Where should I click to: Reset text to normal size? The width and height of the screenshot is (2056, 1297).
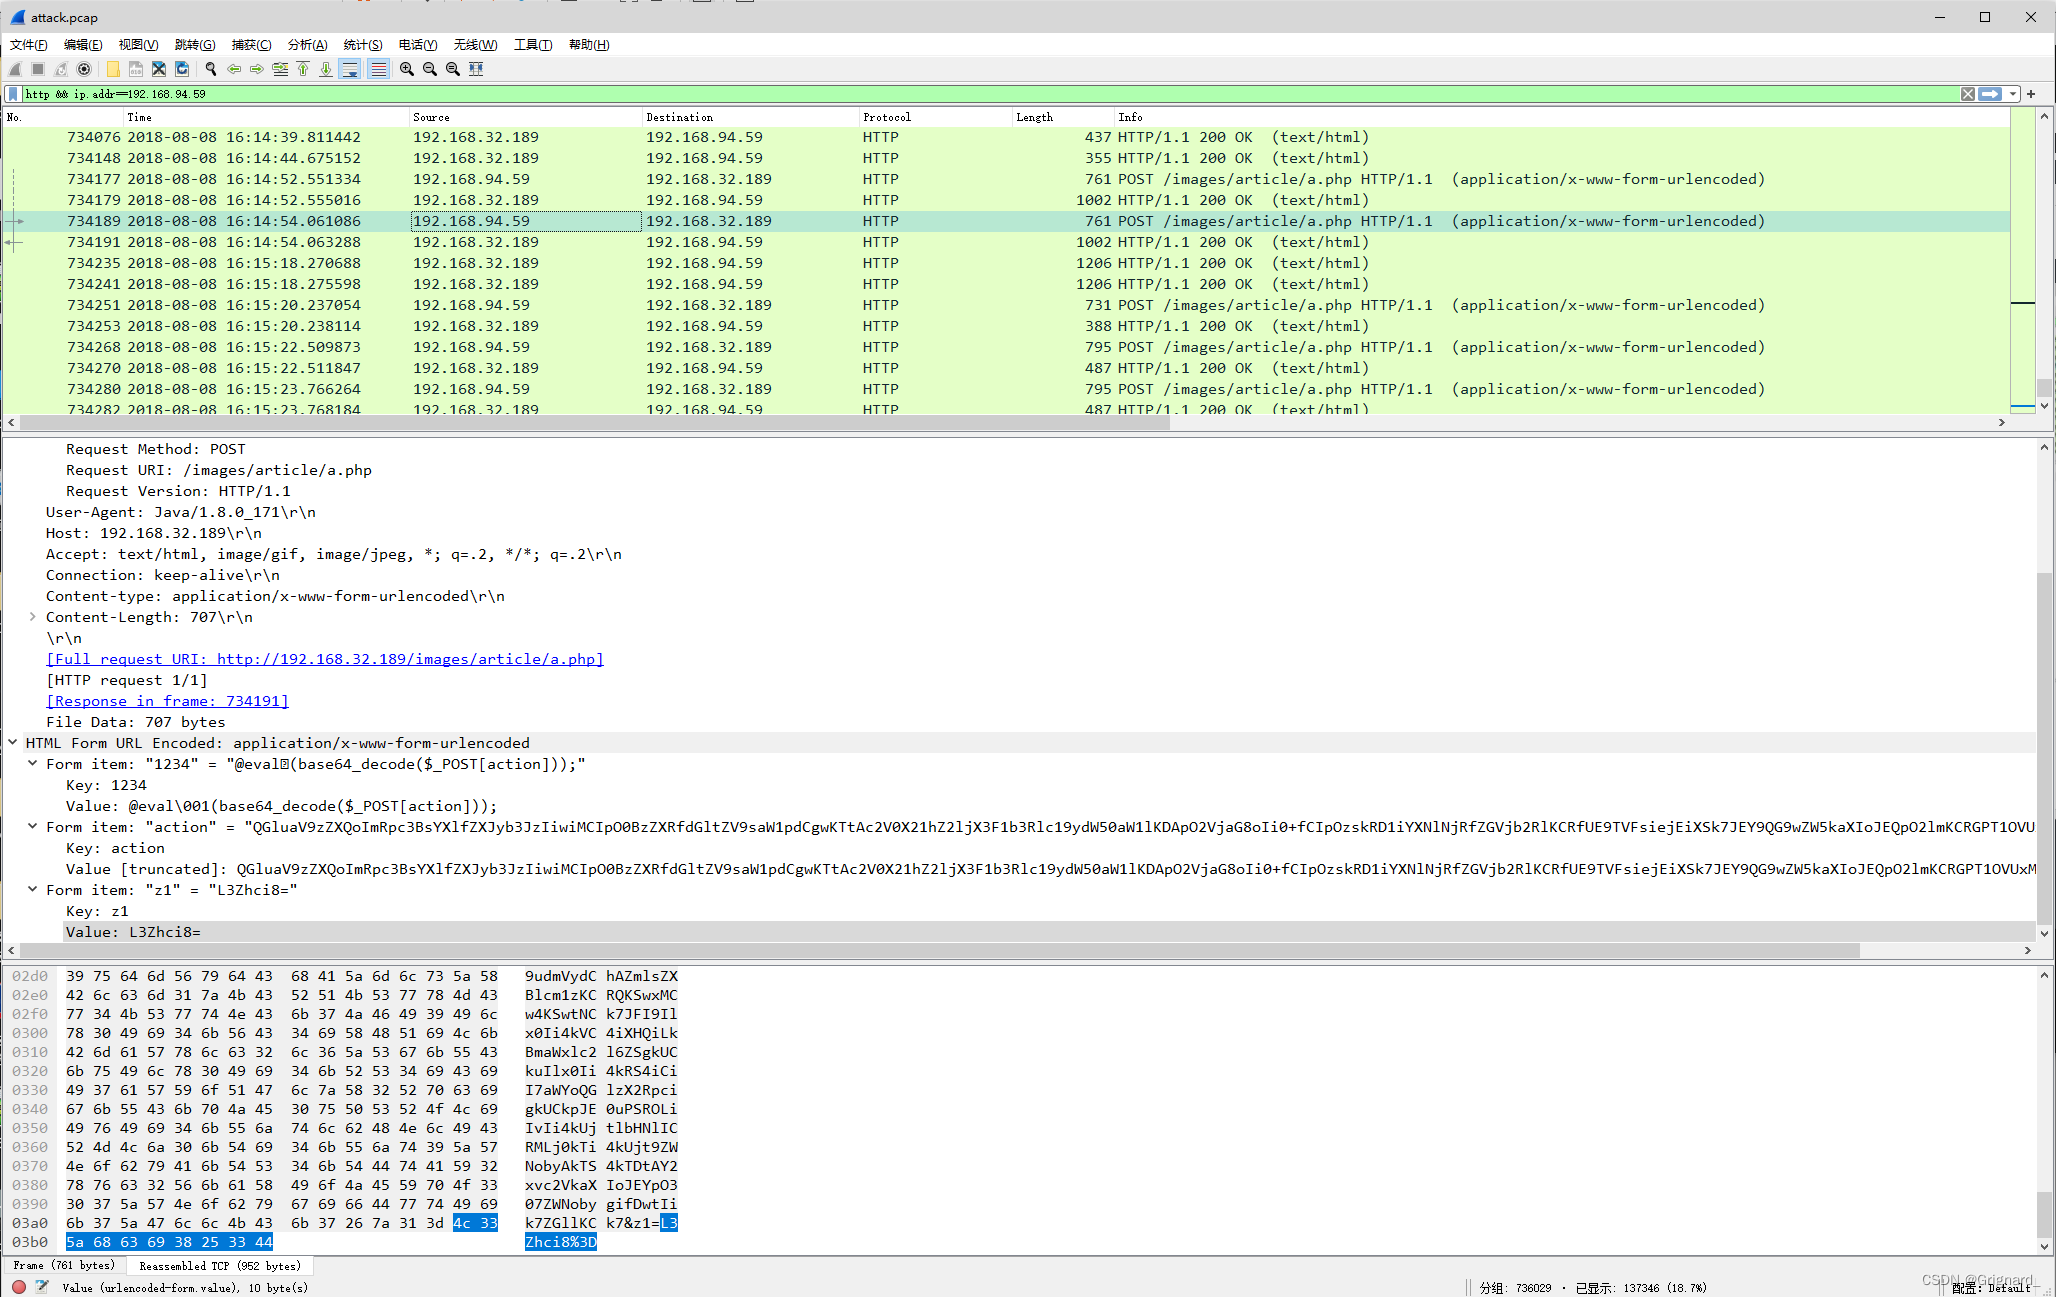coord(453,69)
